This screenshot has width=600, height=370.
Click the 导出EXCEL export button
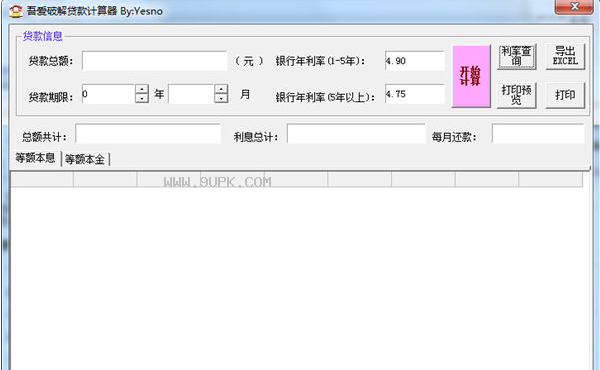point(565,57)
